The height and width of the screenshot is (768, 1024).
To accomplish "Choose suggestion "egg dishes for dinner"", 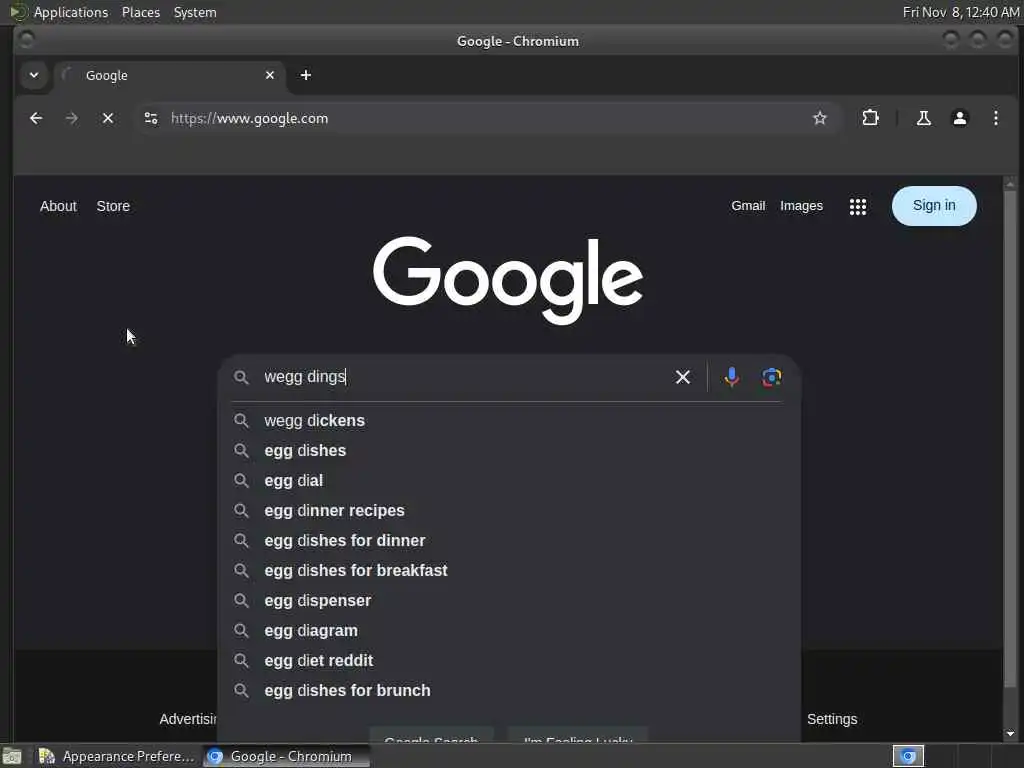I will point(509,541).
